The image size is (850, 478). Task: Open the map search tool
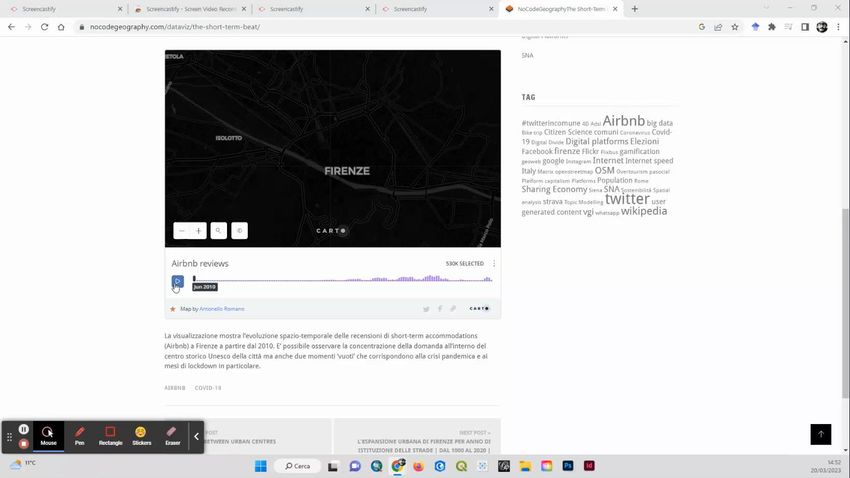(x=218, y=231)
